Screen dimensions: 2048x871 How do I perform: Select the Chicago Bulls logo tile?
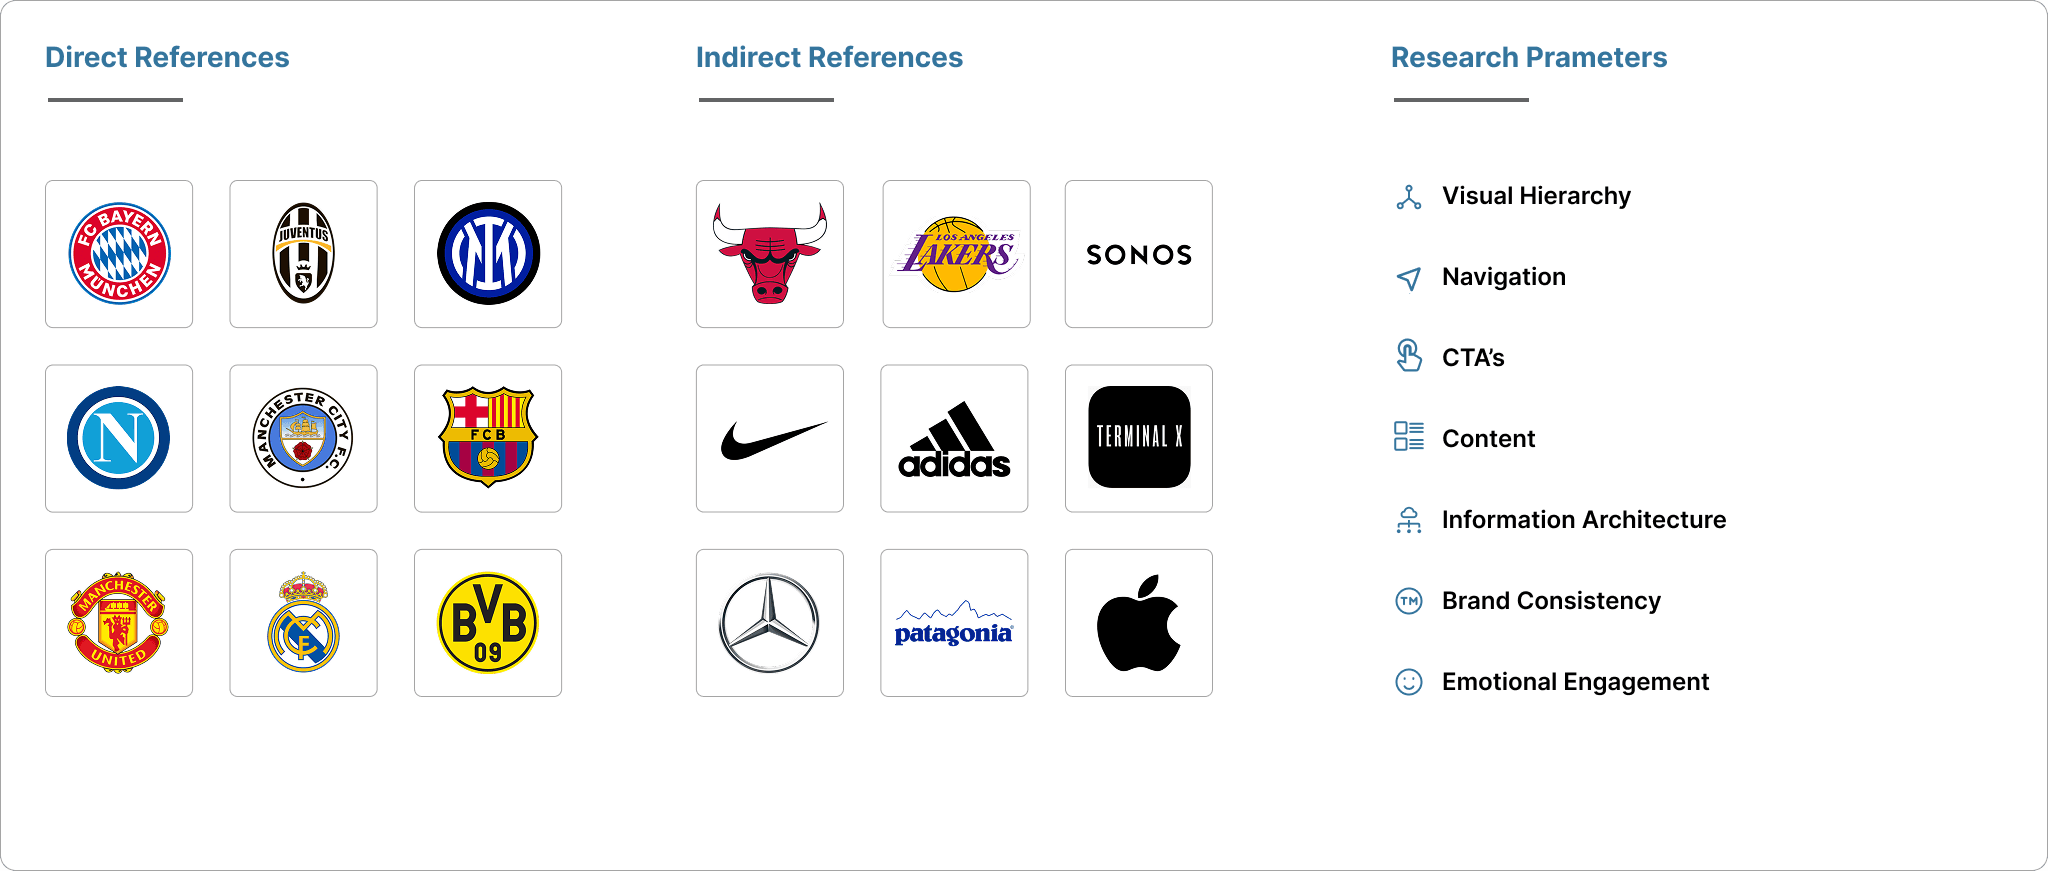(x=770, y=254)
